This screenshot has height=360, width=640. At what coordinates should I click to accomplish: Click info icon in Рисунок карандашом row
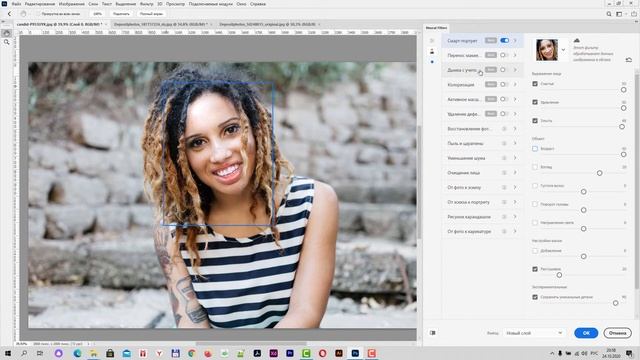[504, 217]
